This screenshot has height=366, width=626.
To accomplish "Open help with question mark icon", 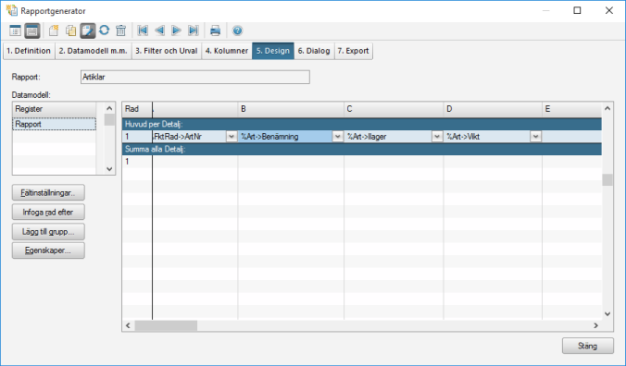I will pos(237,31).
